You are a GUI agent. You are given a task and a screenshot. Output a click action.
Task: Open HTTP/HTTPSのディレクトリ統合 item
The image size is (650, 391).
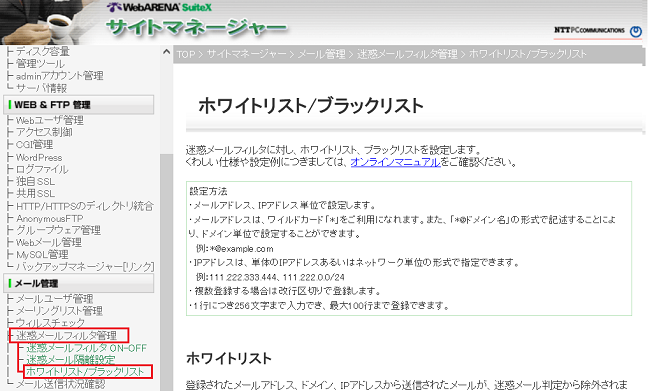(85, 206)
